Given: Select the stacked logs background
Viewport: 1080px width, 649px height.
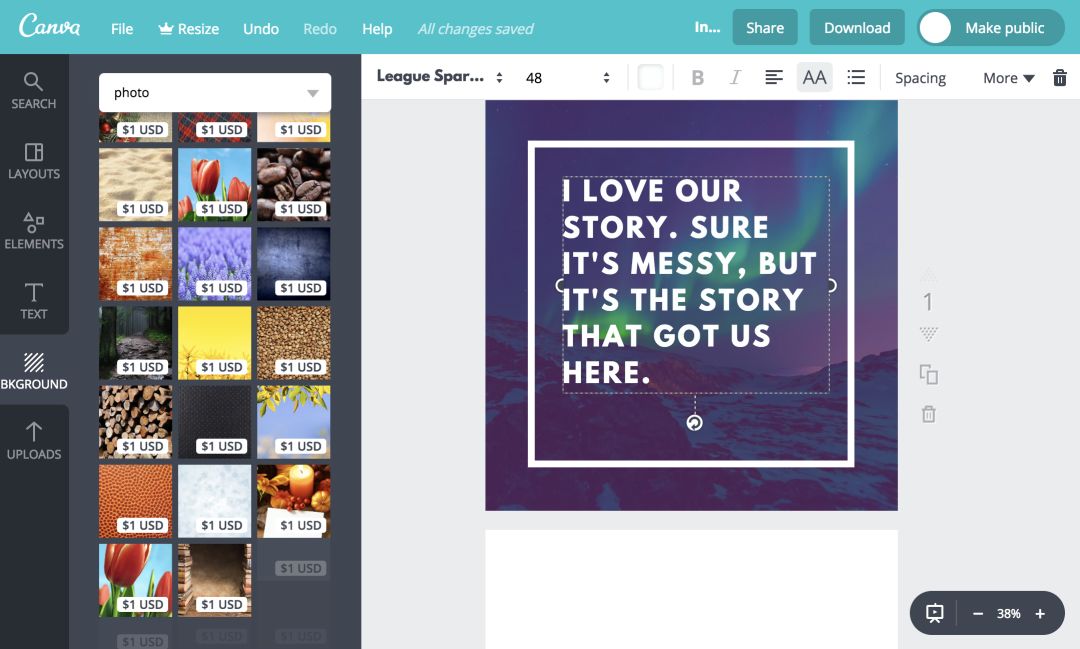Looking at the screenshot, I should [136, 422].
